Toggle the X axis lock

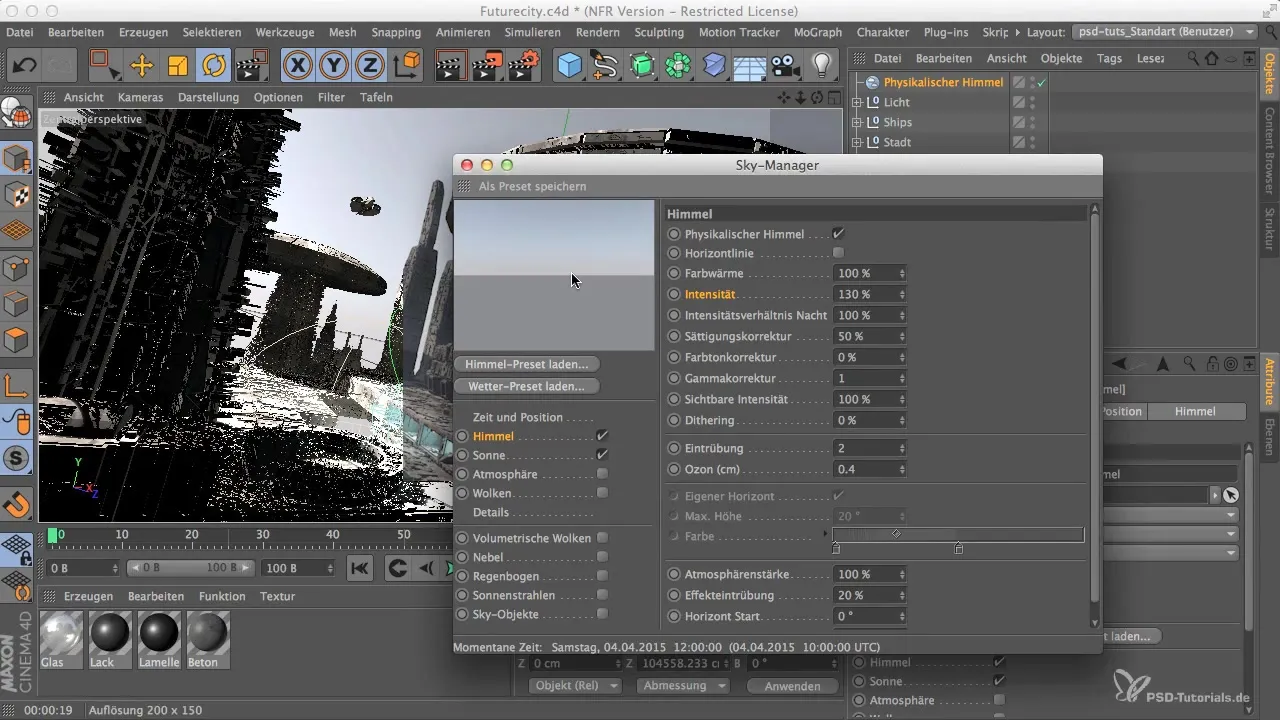[298, 66]
